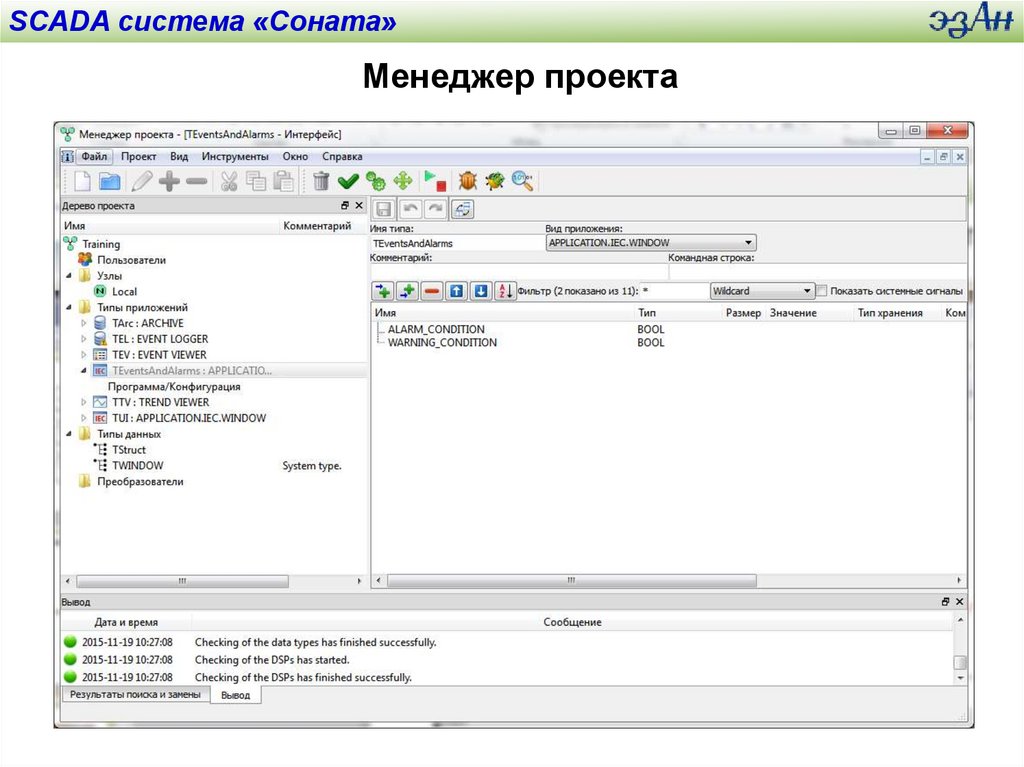Collapse the Типы данных tree folder
The image size is (1024, 767).
tap(69, 435)
